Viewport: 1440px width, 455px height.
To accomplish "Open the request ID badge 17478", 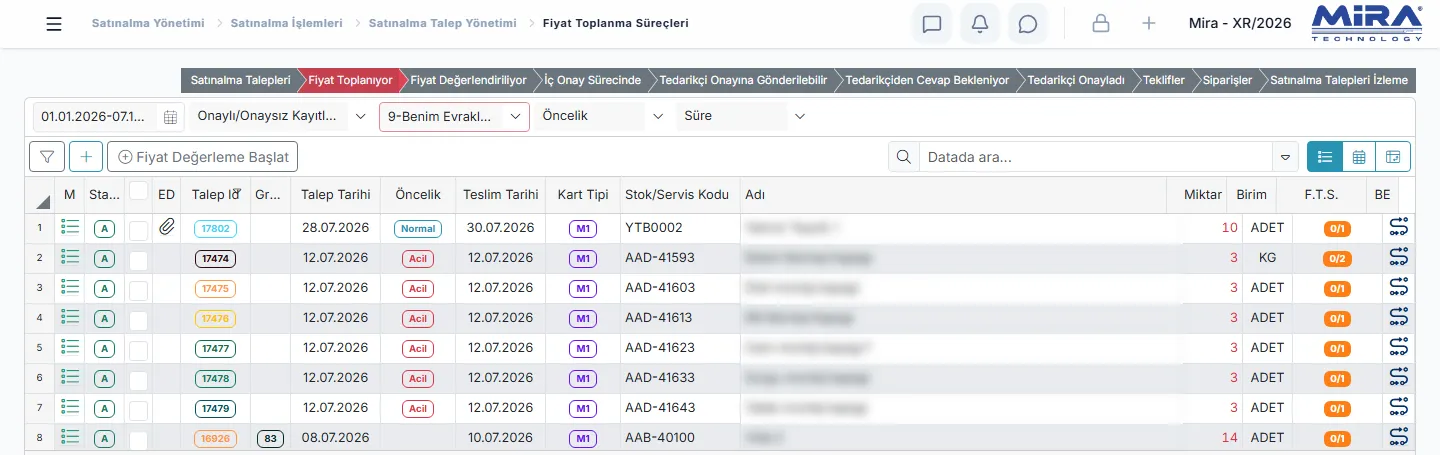I will [x=215, y=378].
